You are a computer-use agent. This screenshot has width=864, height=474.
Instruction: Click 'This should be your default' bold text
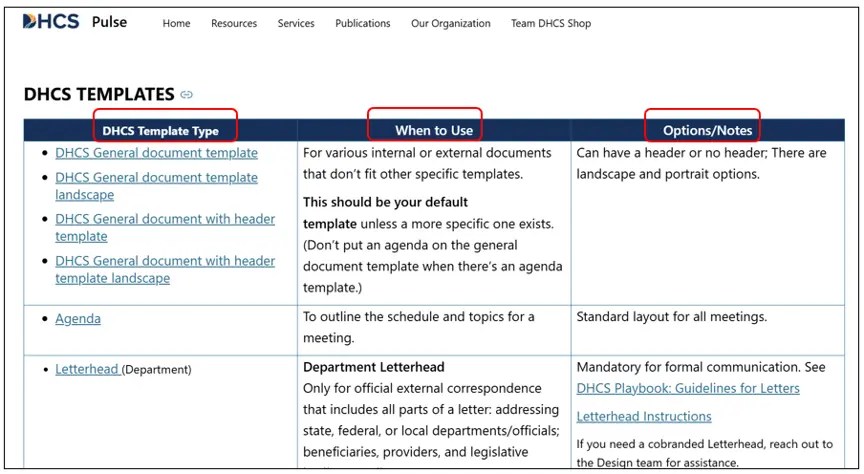[x=385, y=202]
